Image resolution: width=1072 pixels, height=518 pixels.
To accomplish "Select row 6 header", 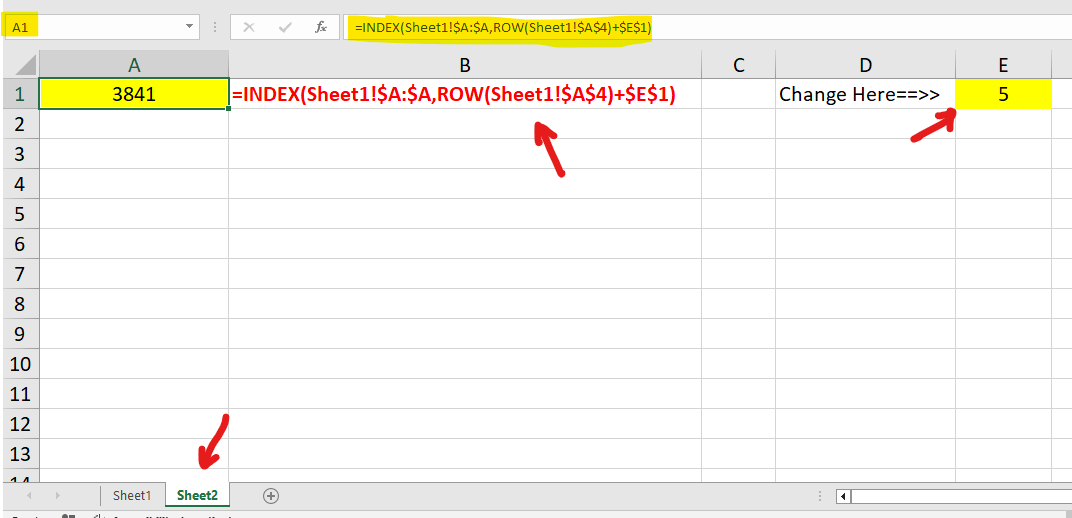I will coord(22,244).
